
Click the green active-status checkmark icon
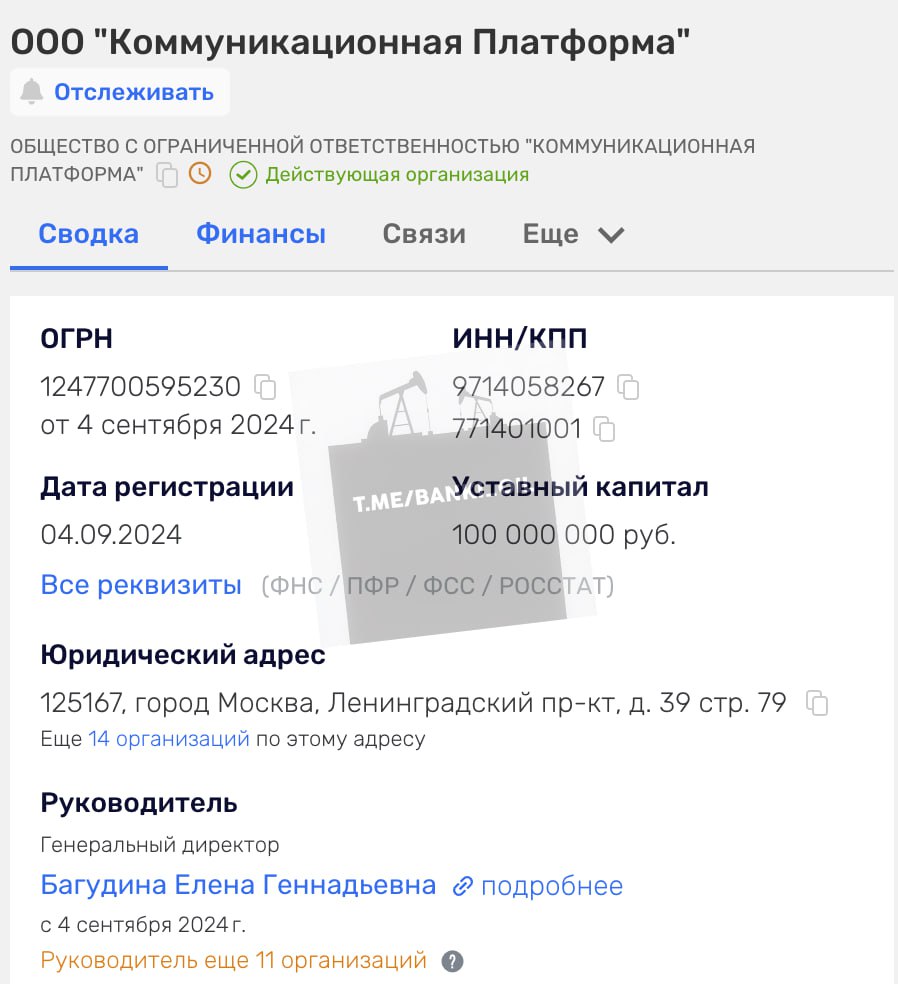[243, 174]
